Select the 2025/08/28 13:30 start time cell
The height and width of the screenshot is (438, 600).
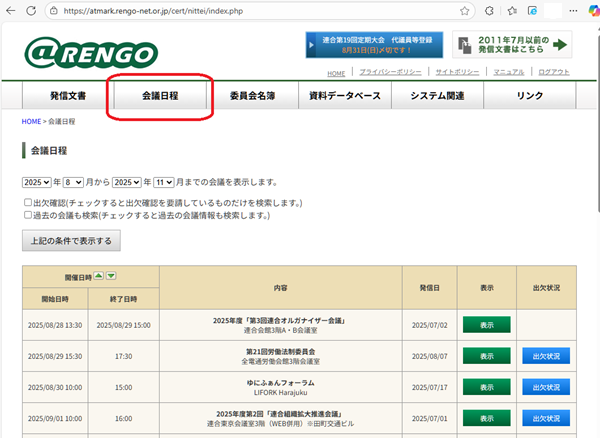pos(55,325)
